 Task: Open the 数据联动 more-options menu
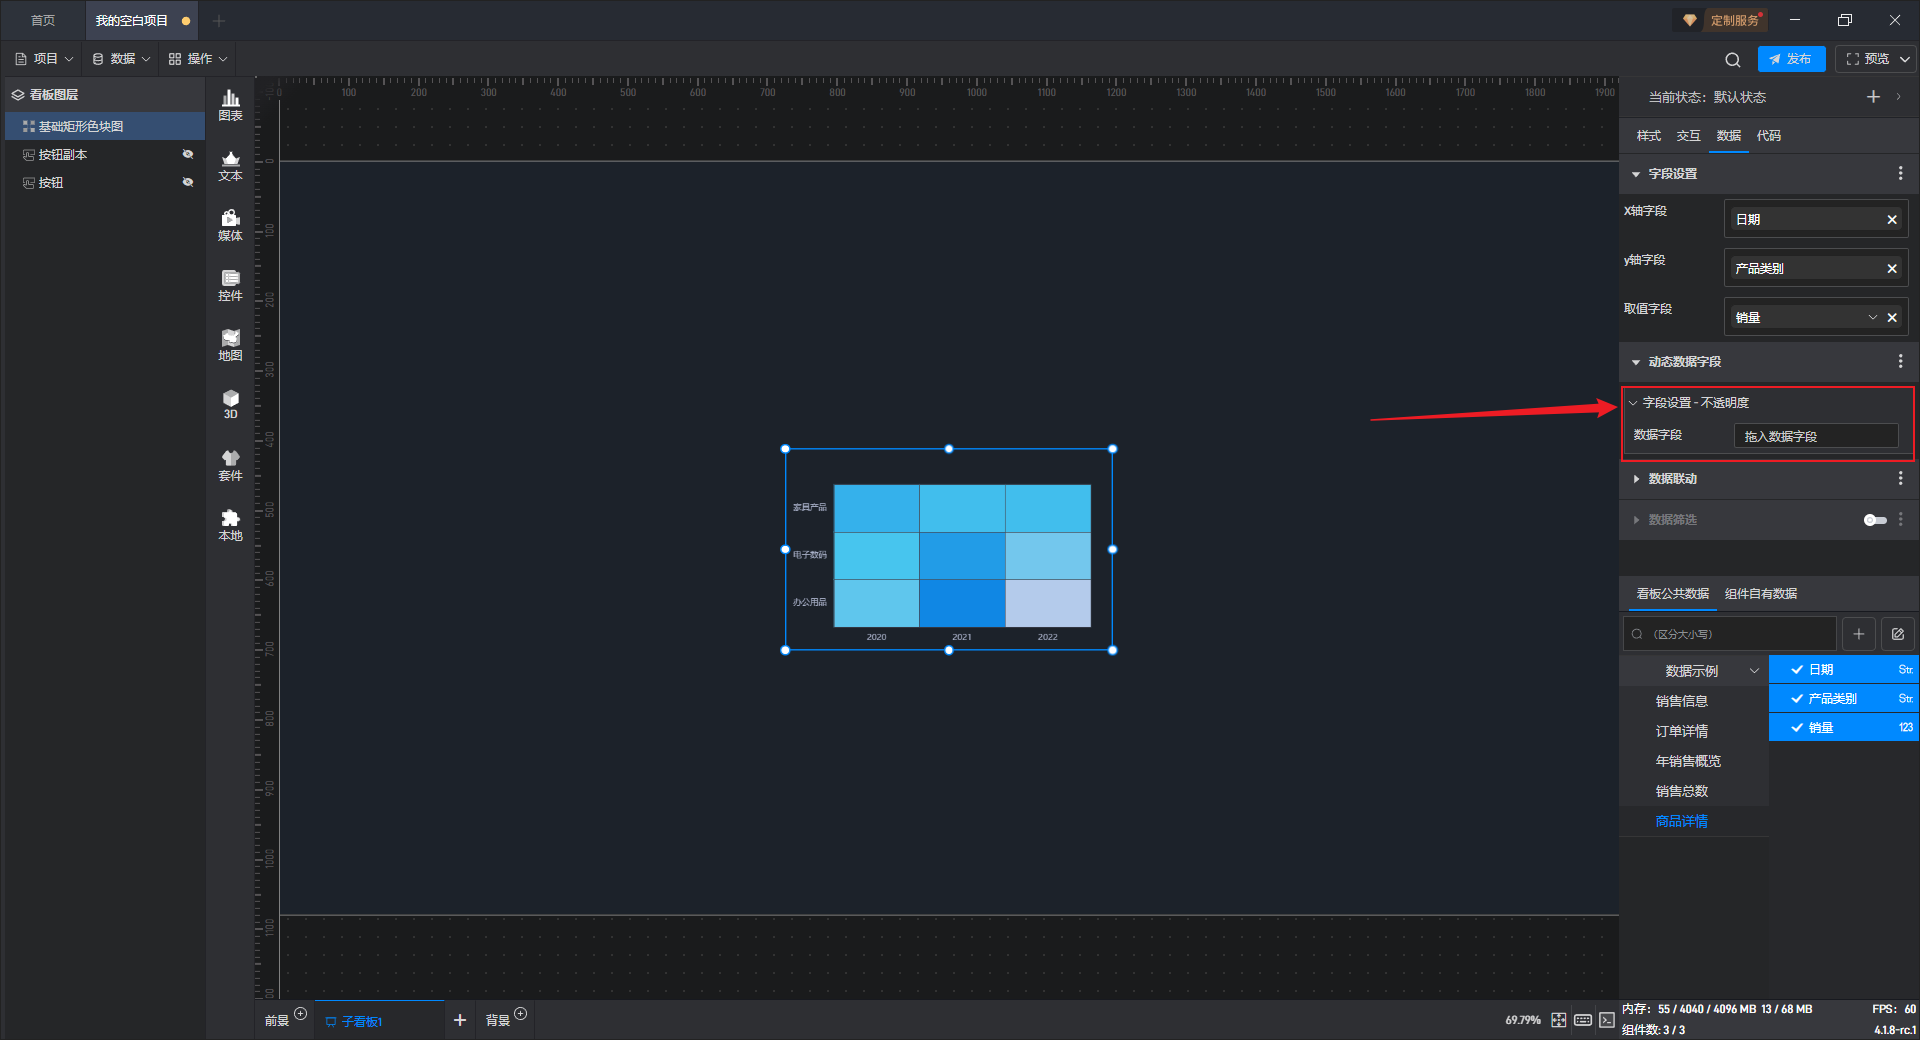click(1900, 479)
